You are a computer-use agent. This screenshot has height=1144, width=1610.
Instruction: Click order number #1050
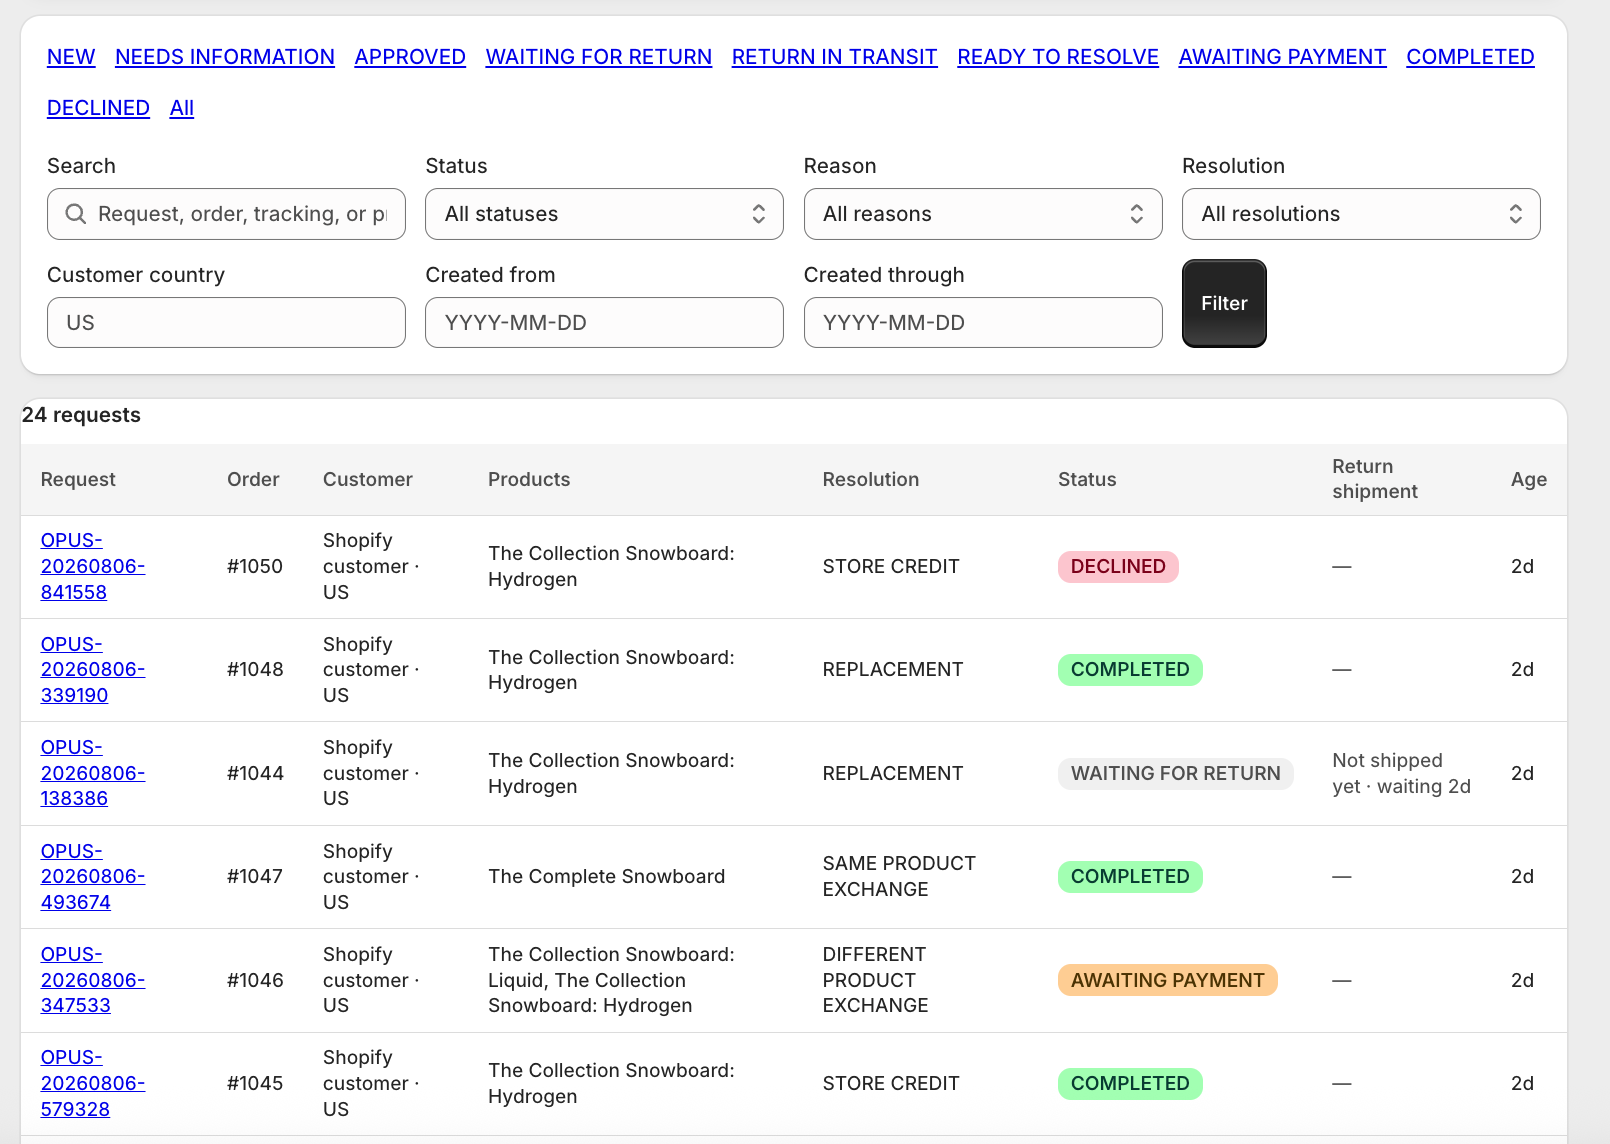255,567
